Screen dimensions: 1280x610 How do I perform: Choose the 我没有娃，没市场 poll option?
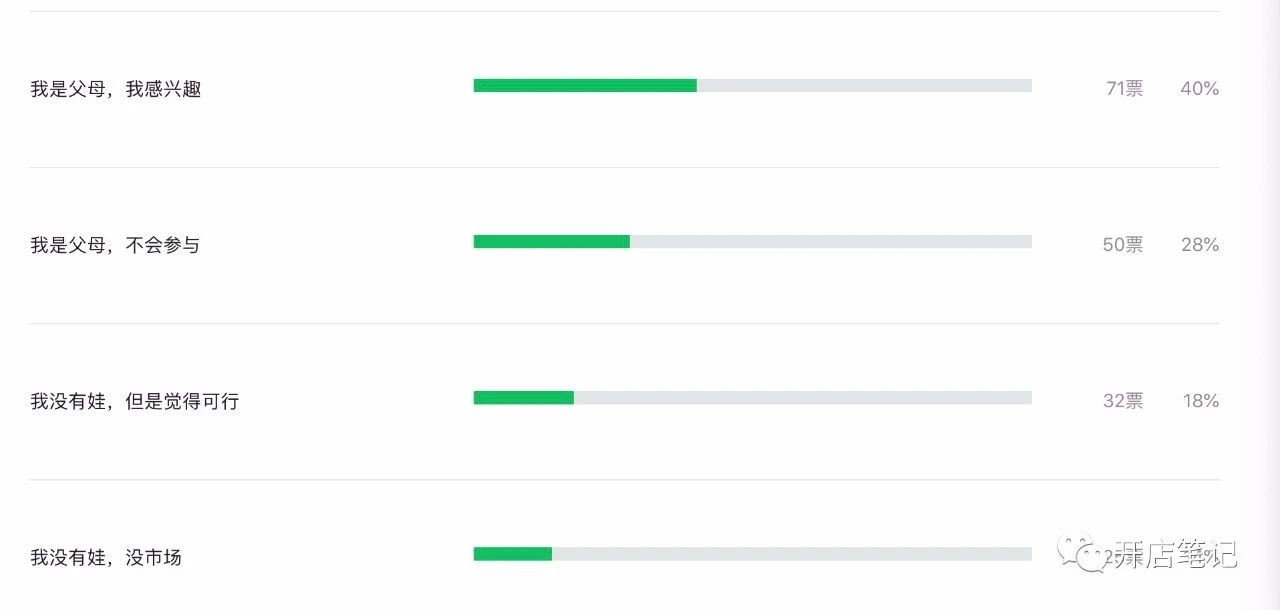point(106,557)
